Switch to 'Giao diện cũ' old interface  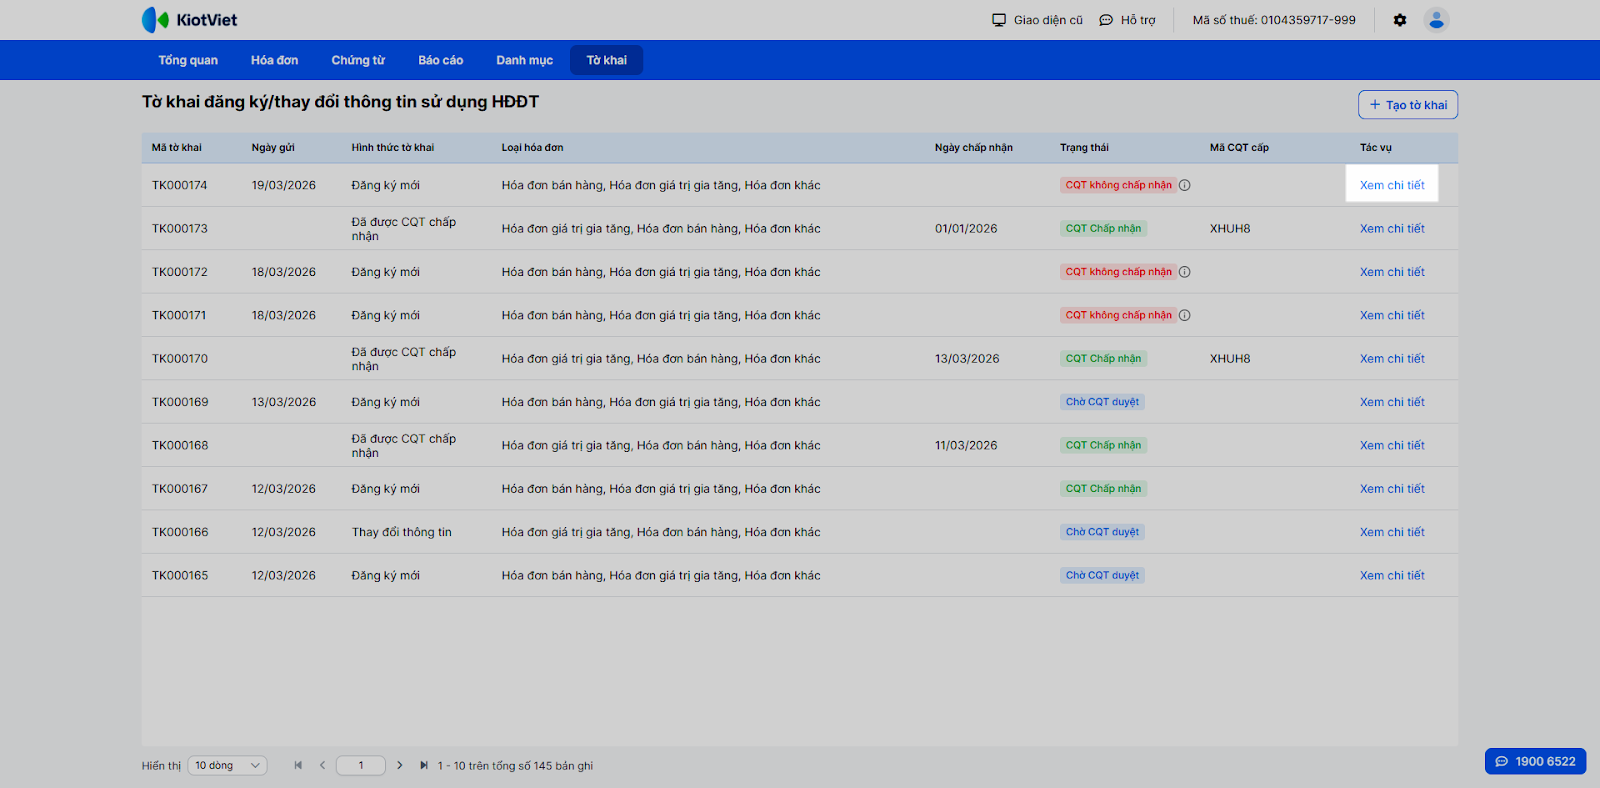1037,20
